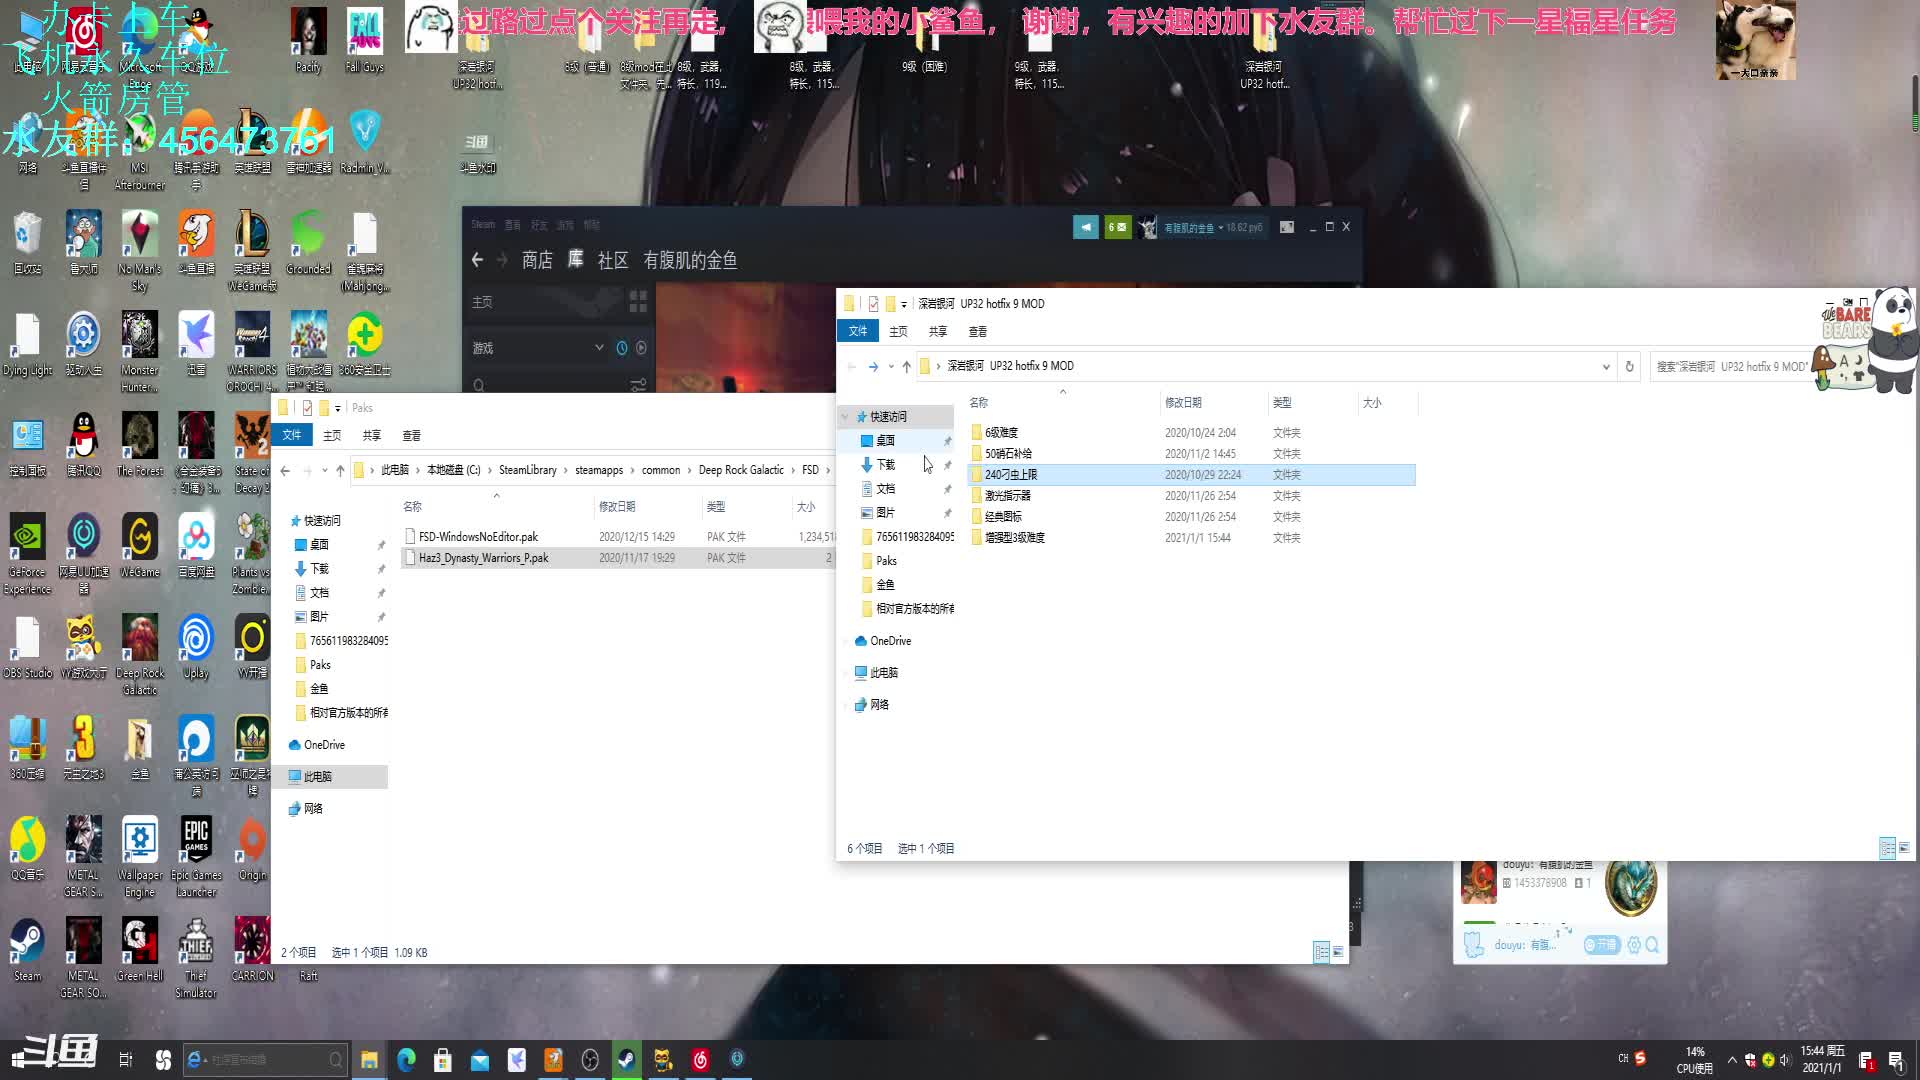The width and height of the screenshot is (1920, 1080).
Task: Open the CARRION desktop shortcut
Action: pos(252,950)
